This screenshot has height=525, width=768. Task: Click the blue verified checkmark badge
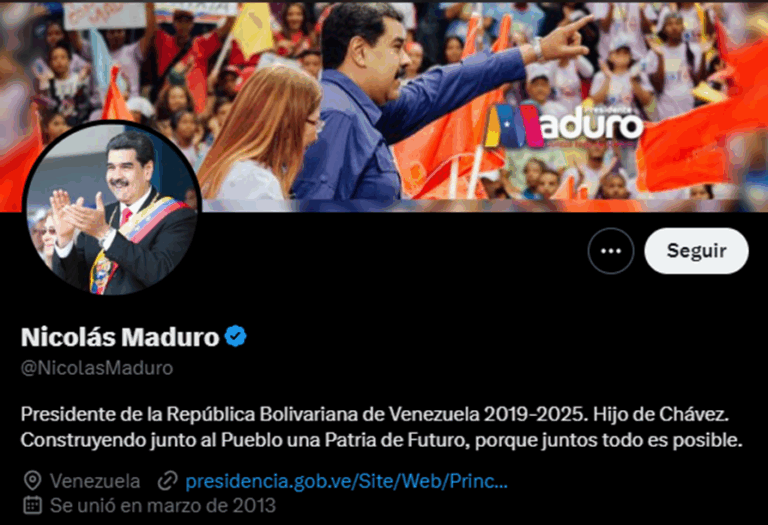click(236, 336)
